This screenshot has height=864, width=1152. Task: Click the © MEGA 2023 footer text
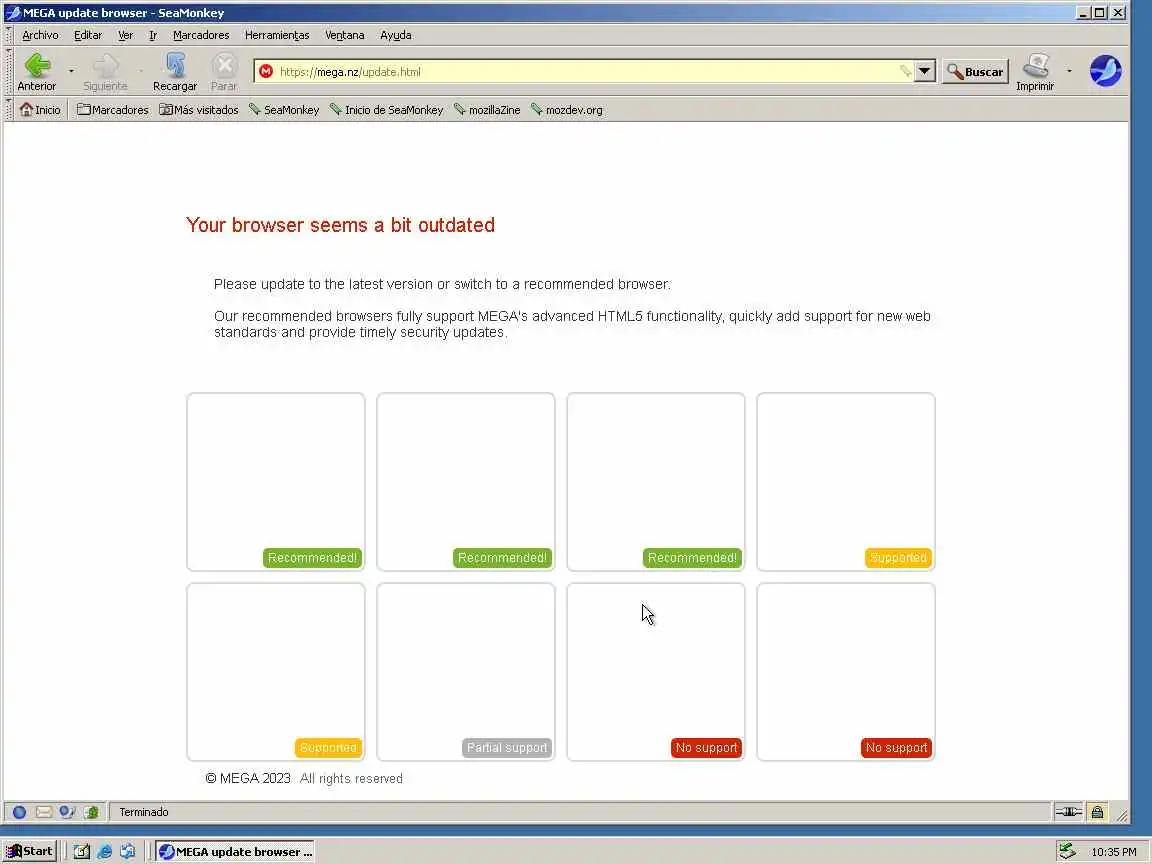click(248, 778)
